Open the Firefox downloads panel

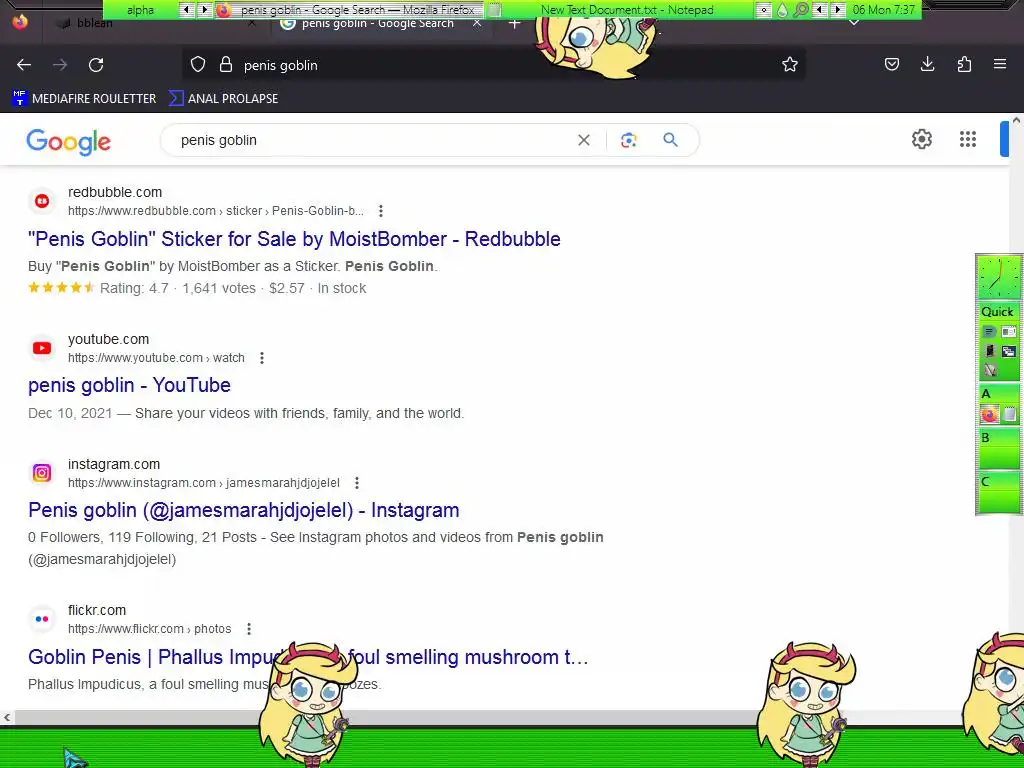coord(927,64)
